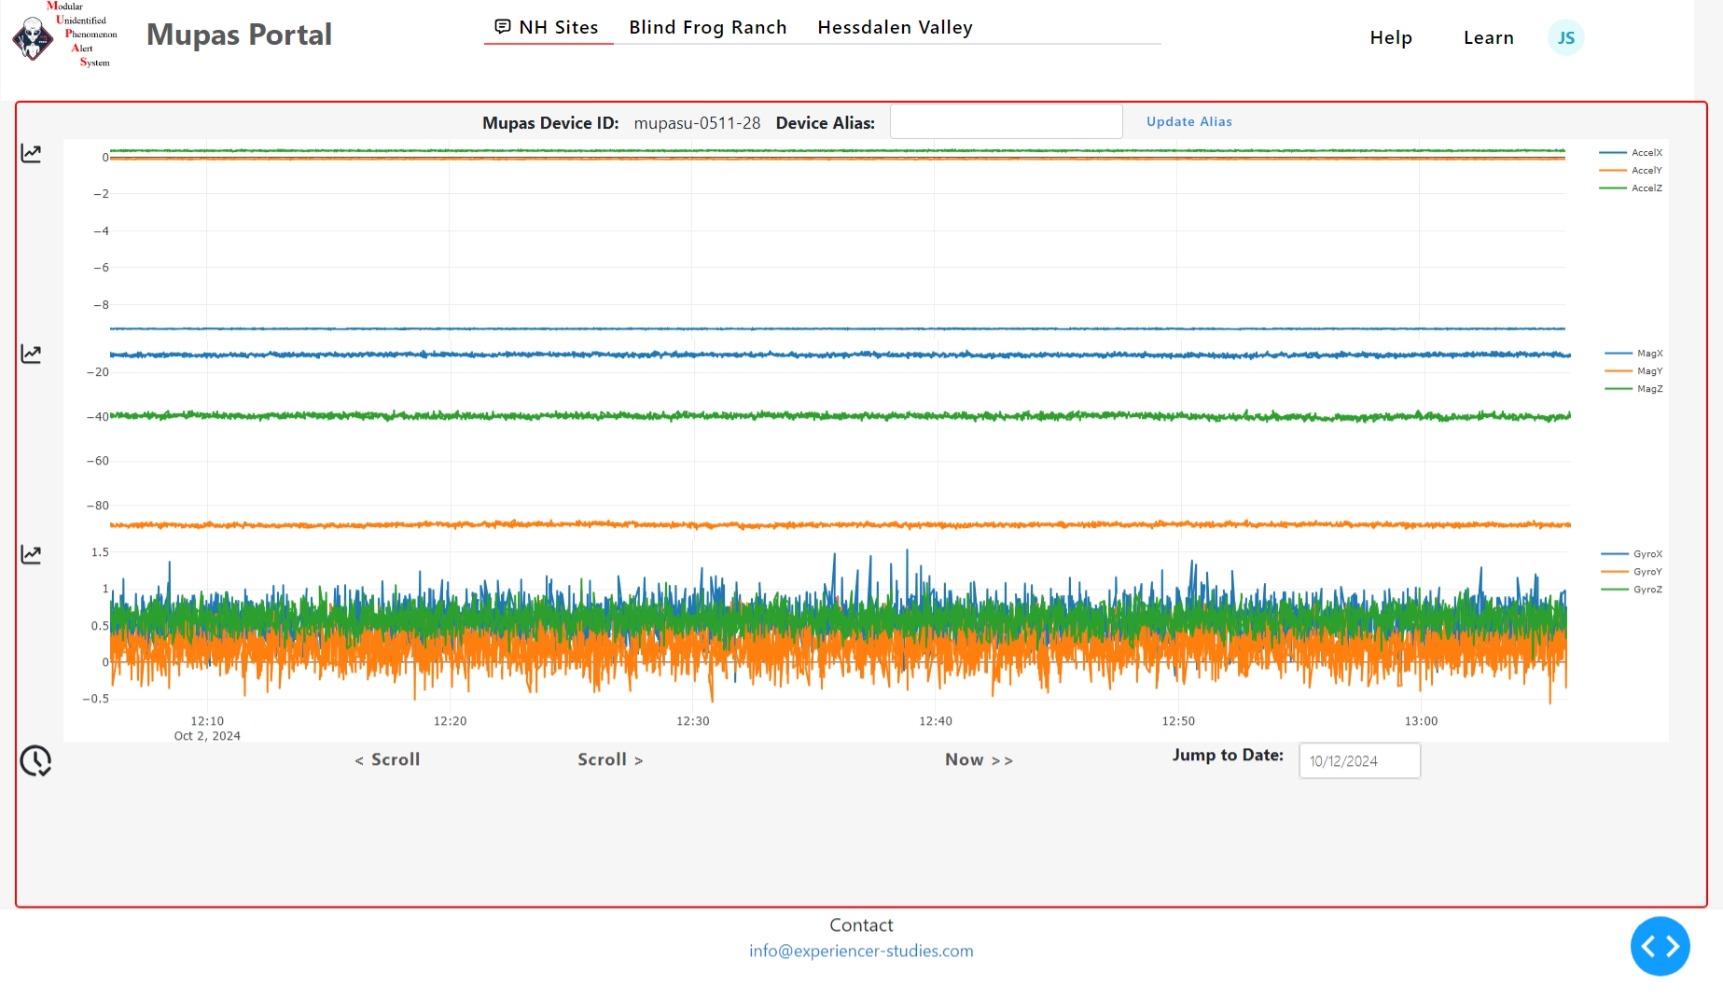Click the gyroscope chart icon
Screen dimensions: 1723x1008
click(x=31, y=555)
